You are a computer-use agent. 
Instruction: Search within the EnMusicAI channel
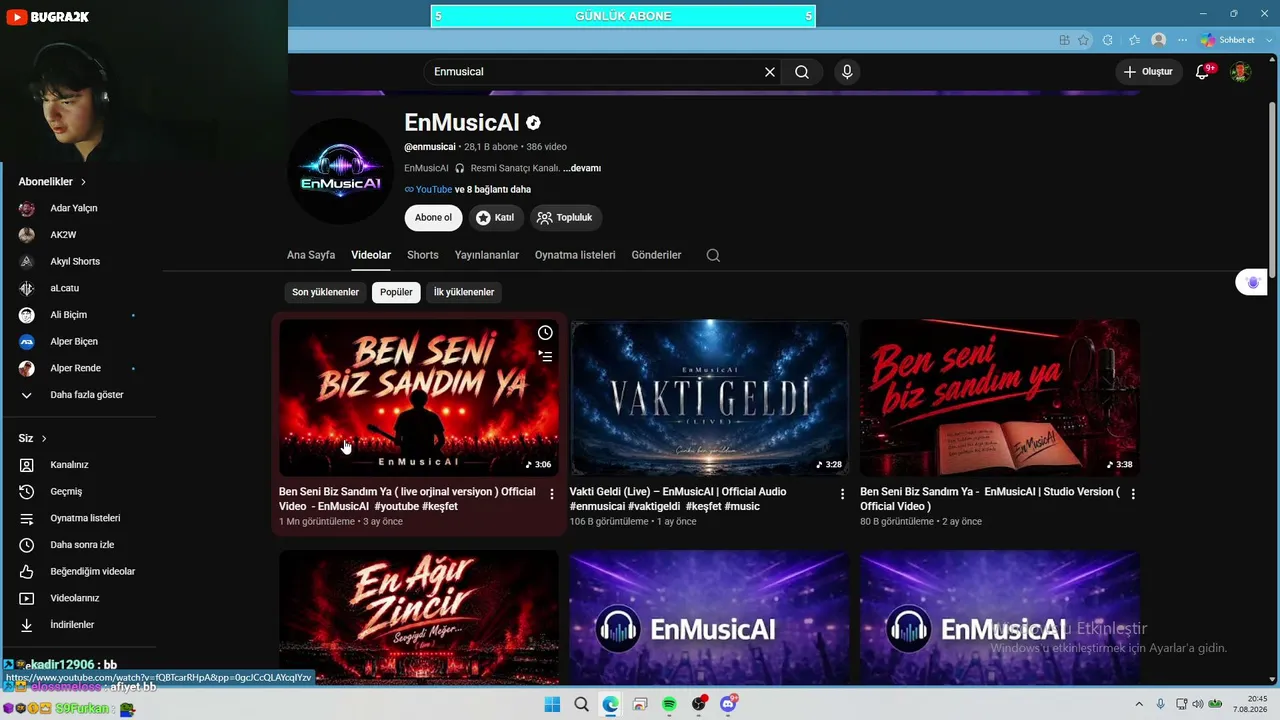[713, 255]
